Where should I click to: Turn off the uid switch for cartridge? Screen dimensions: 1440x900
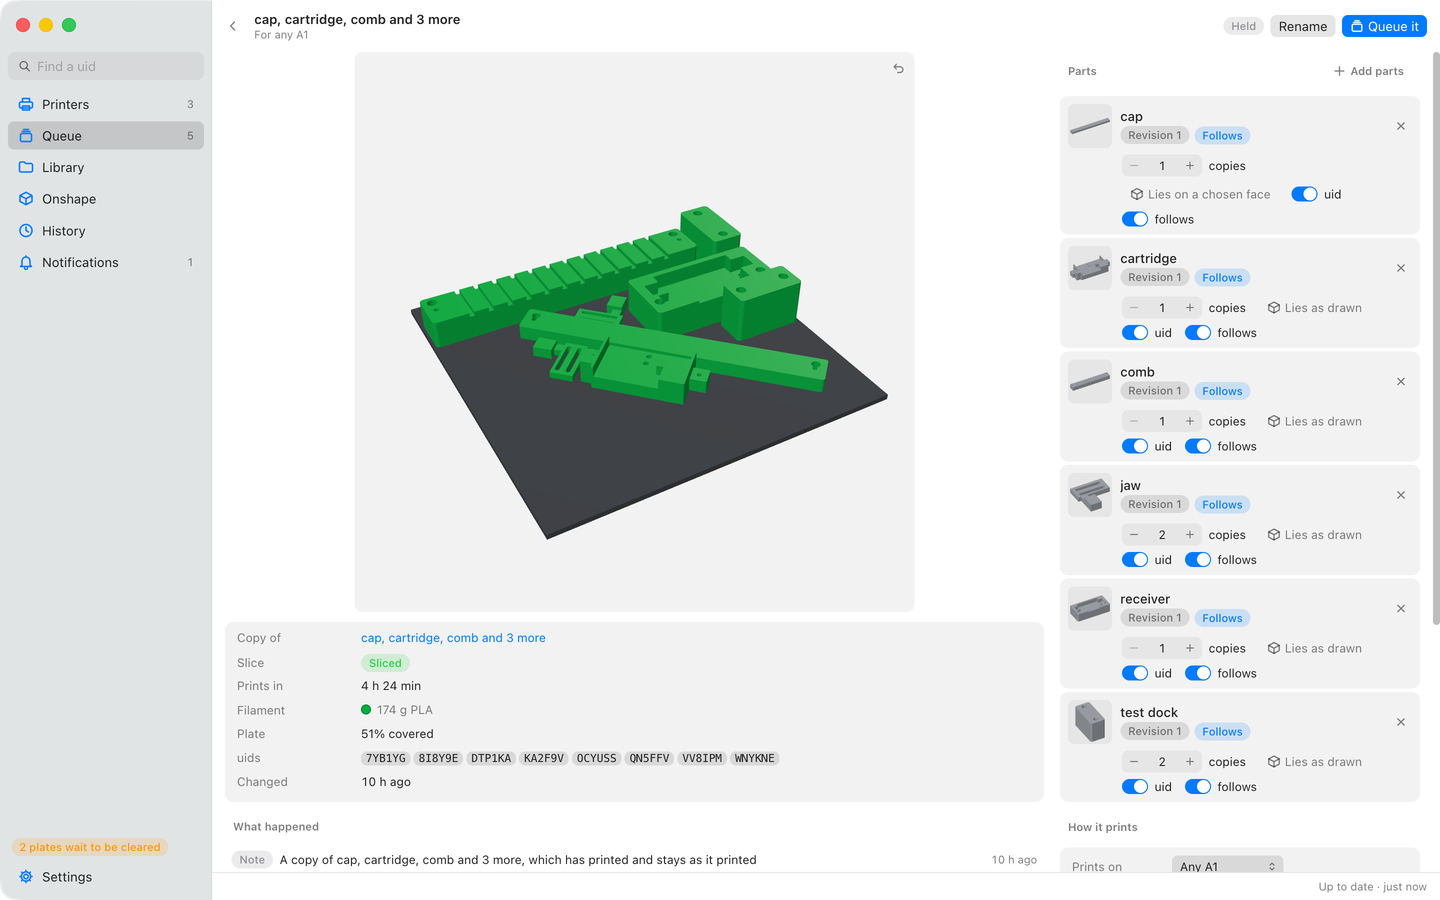[1135, 333]
